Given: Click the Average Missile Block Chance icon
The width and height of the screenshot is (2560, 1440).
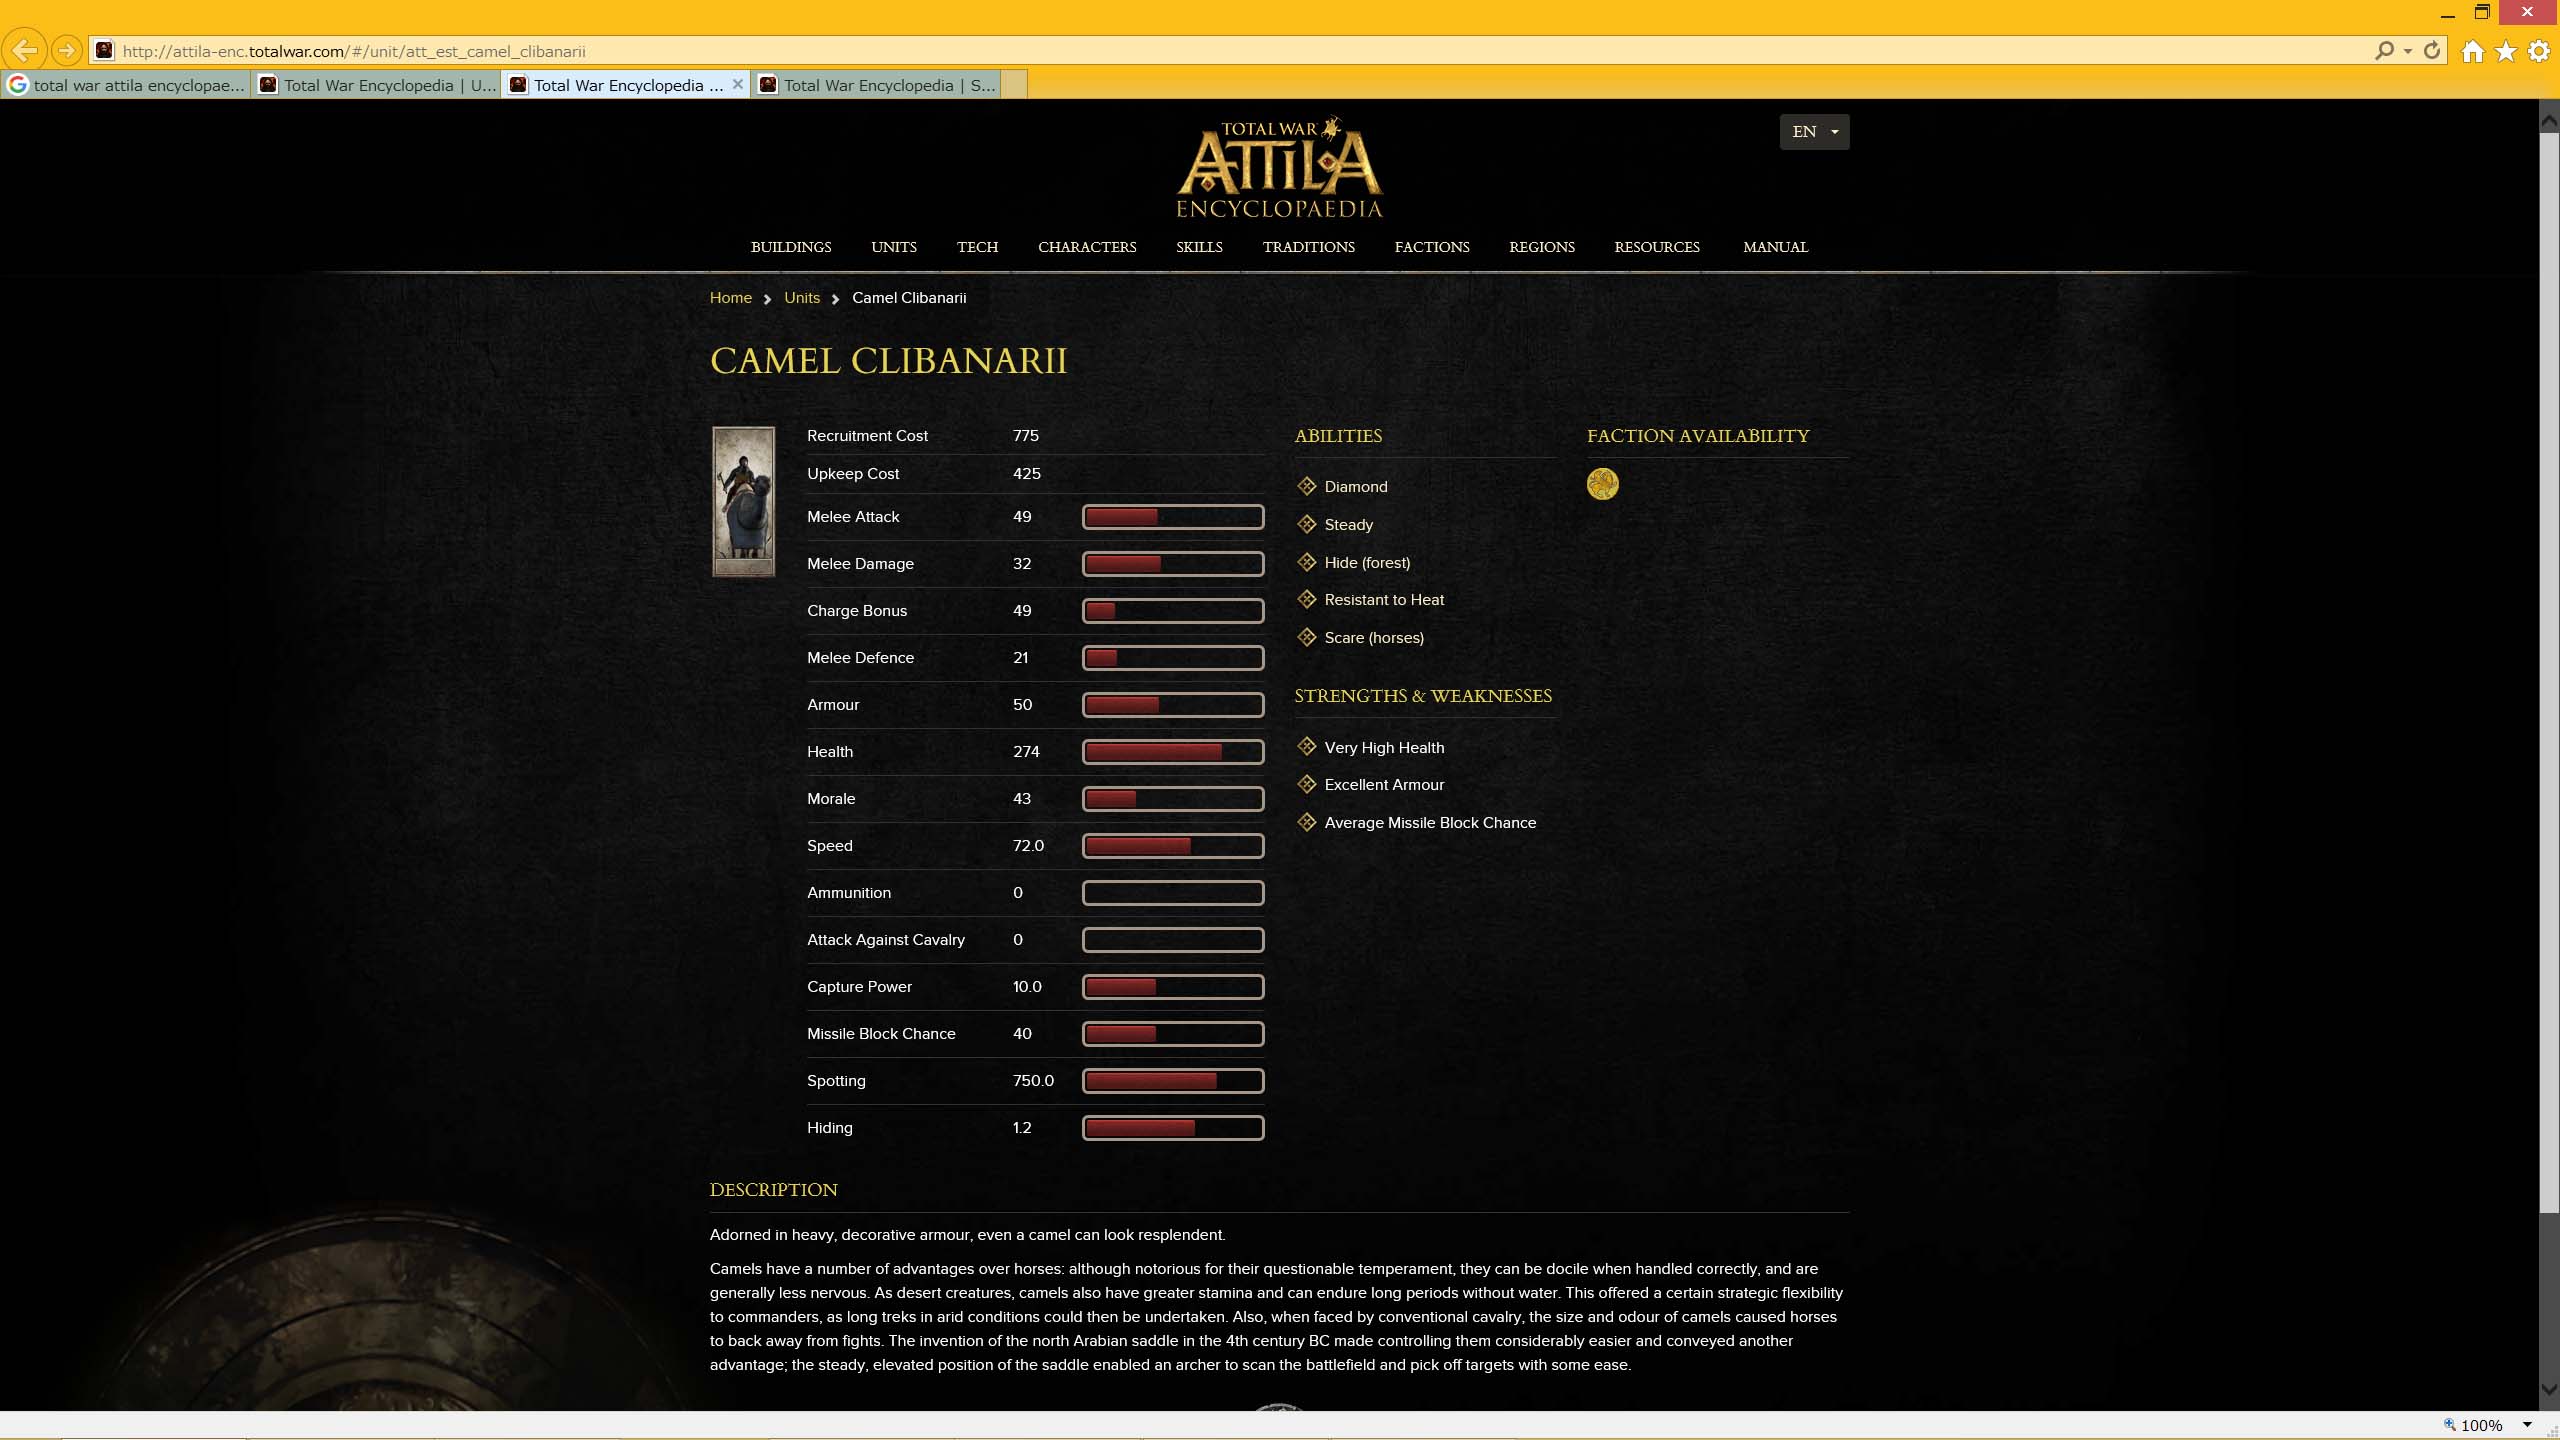Looking at the screenshot, I should pyautogui.click(x=1306, y=822).
